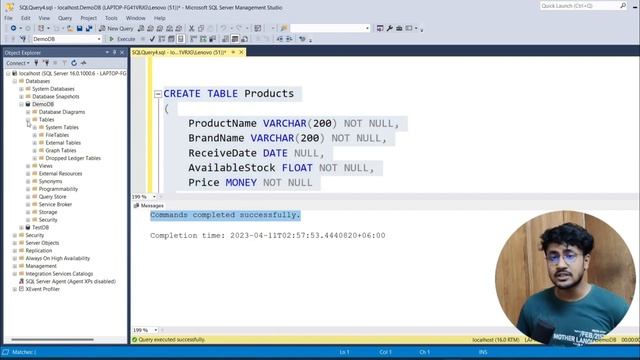The width and height of the screenshot is (640, 360).
Task: Click the Copy toolbar icon
Action: tap(201, 28)
